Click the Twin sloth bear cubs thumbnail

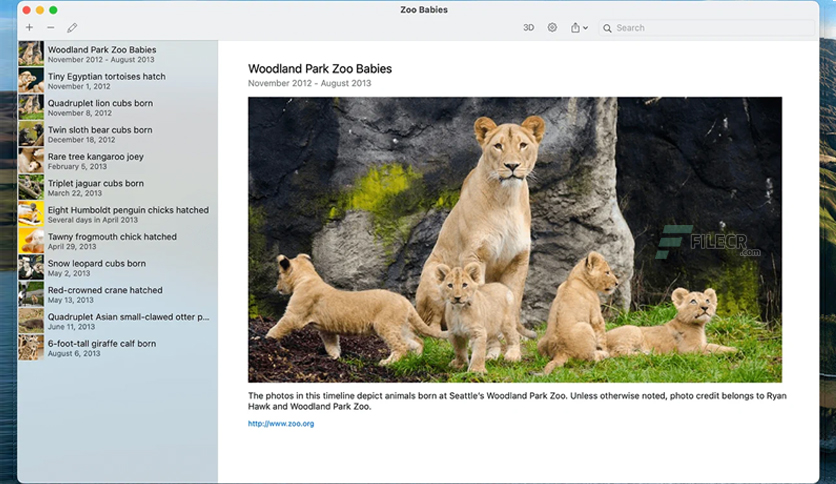[31, 134]
